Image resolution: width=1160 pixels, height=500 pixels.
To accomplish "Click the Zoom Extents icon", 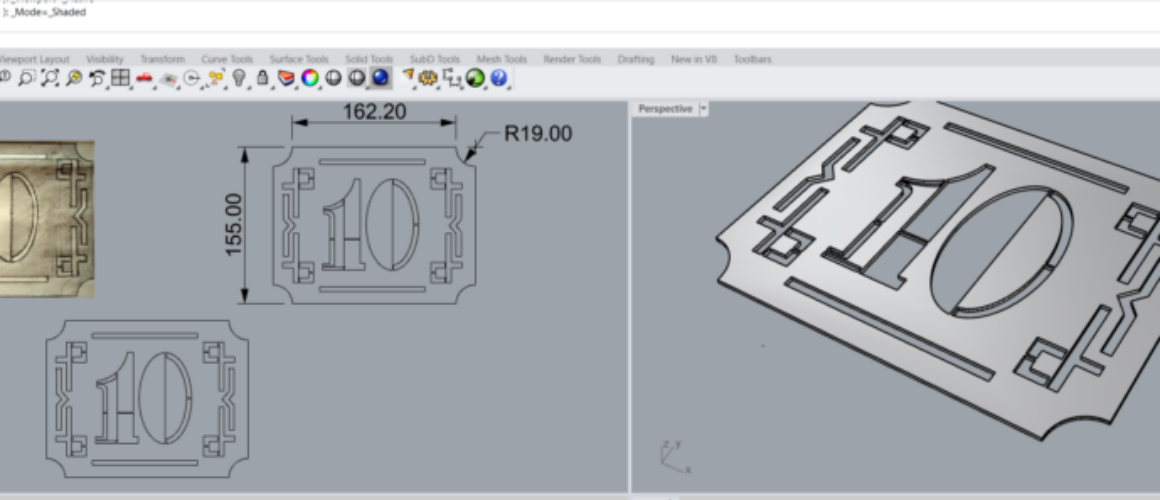I will pyautogui.click(x=50, y=78).
